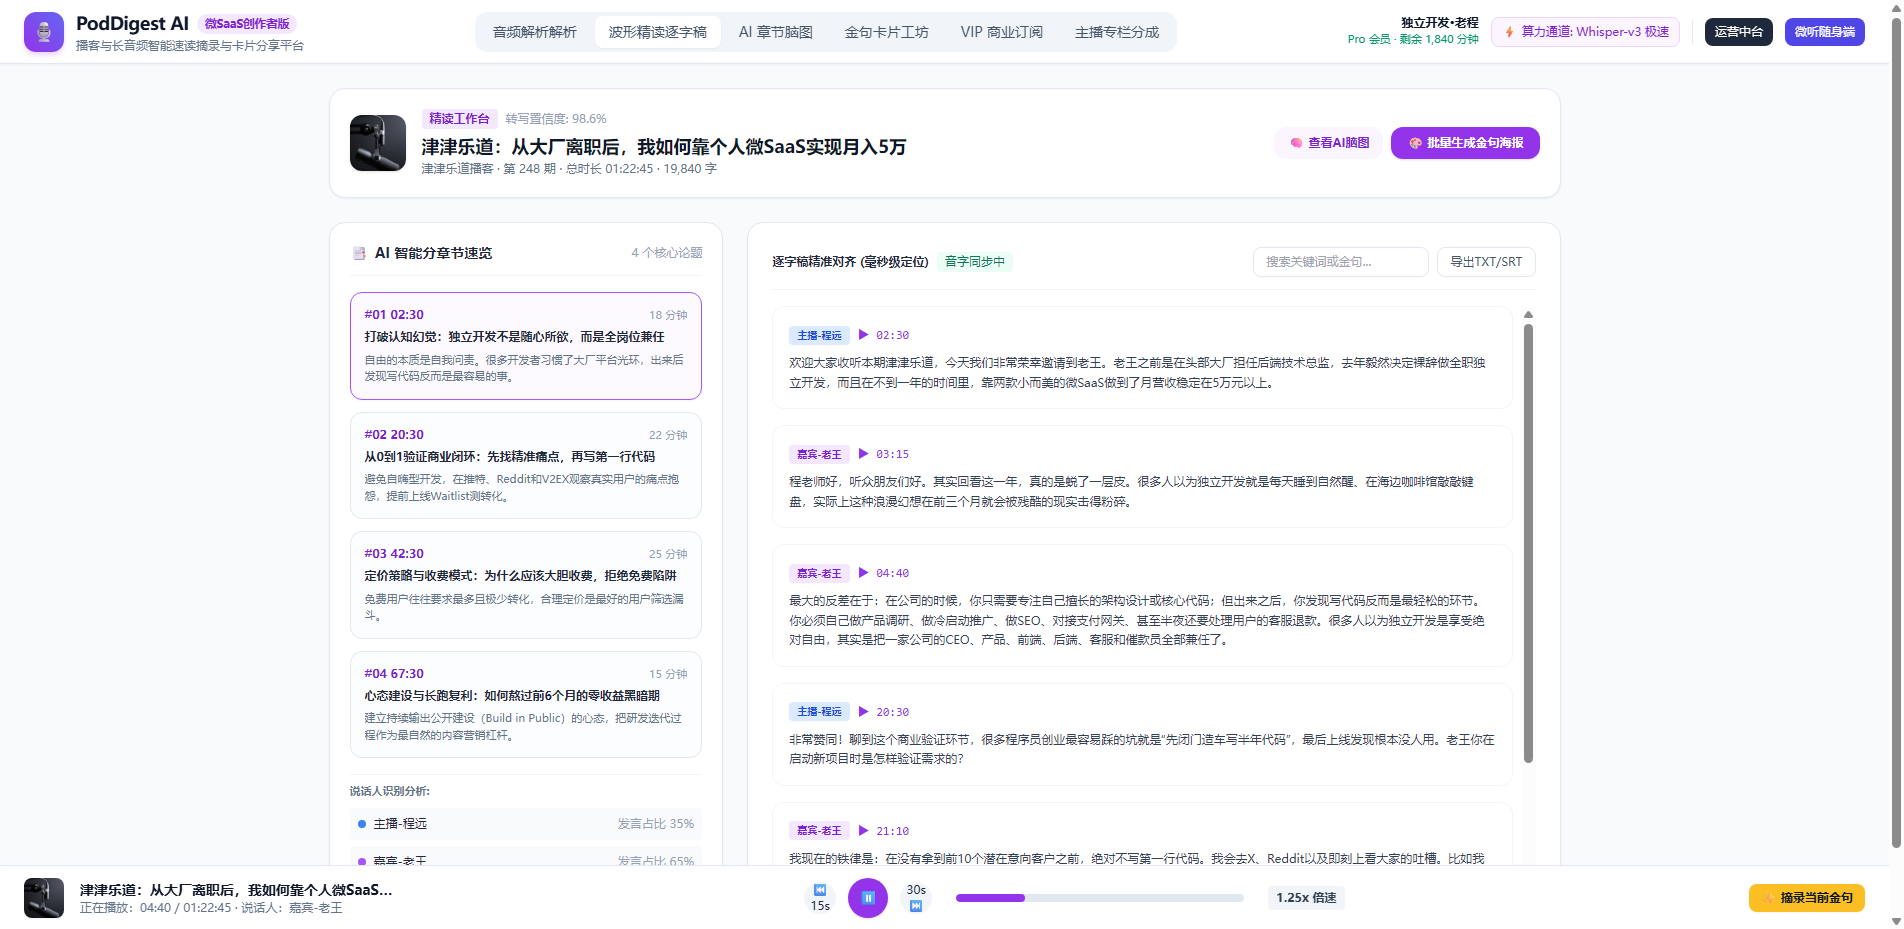Click the 4 个核心论题 label
Screen dimensions: 1904x929
(666, 253)
